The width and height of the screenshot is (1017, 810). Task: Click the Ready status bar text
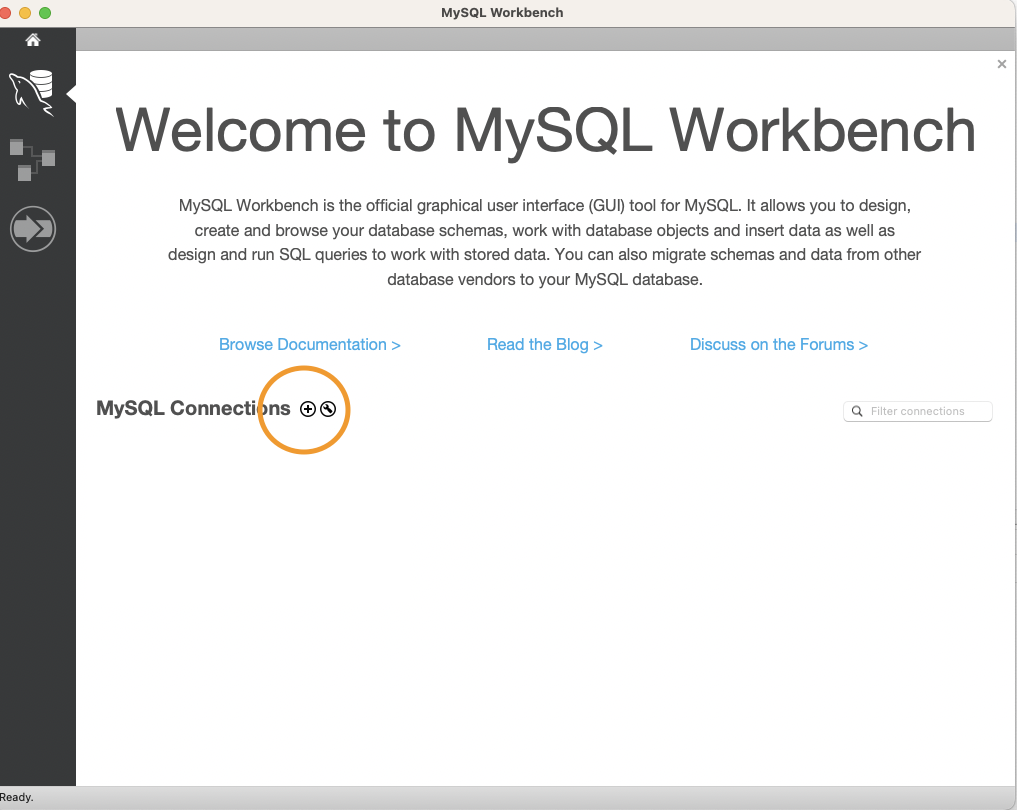pyautogui.click(x=17, y=797)
